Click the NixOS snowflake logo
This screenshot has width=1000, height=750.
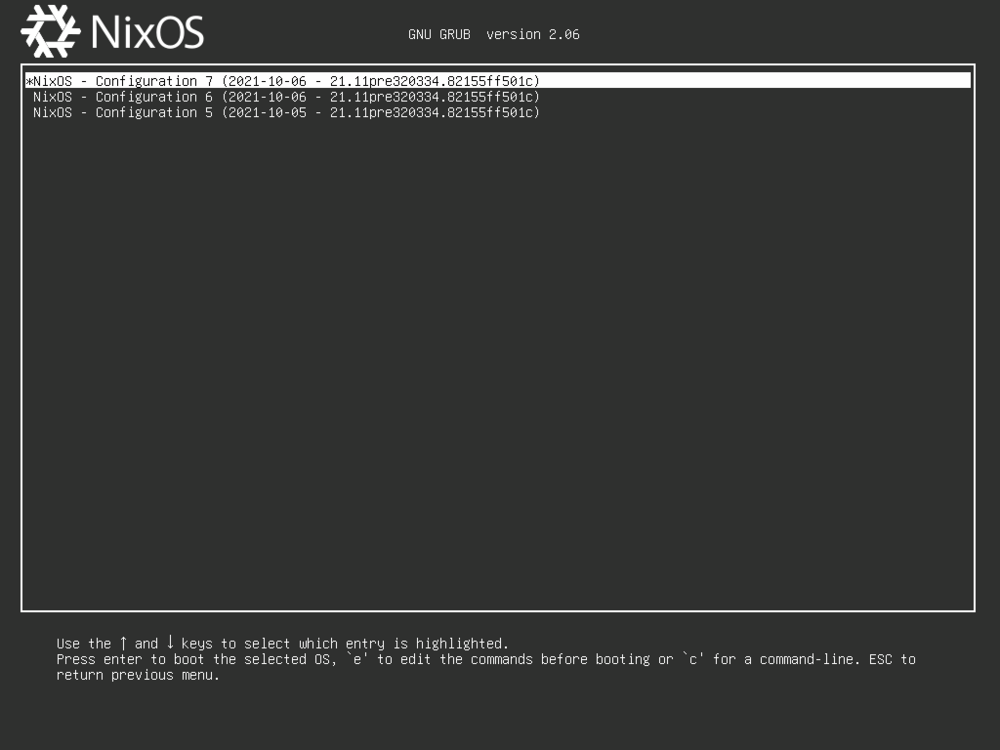click(x=50, y=31)
